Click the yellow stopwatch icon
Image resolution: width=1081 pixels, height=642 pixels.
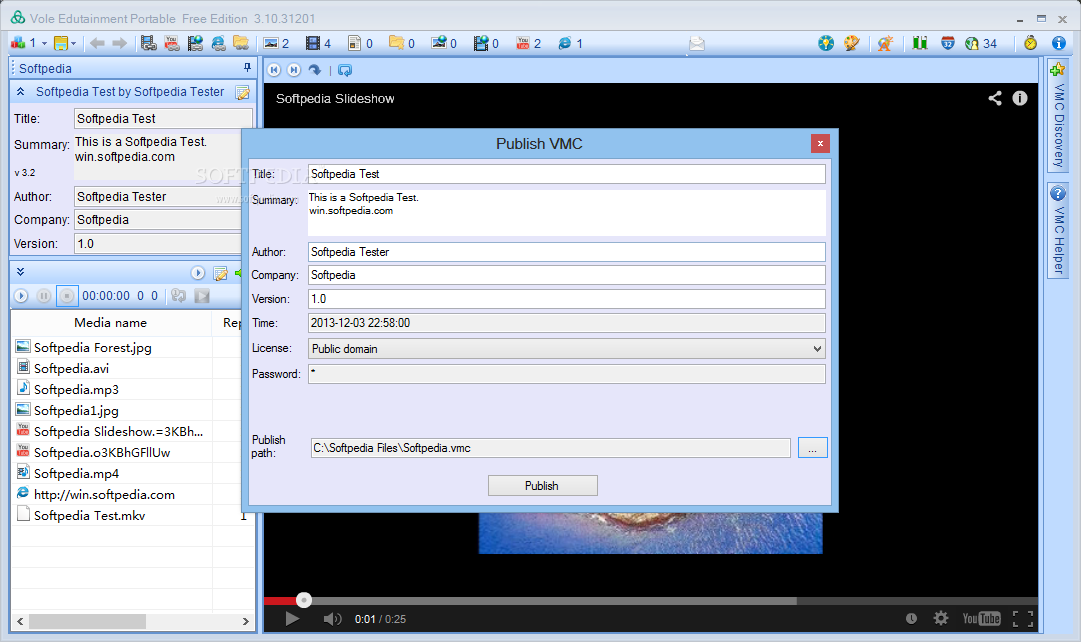[x=1031, y=43]
